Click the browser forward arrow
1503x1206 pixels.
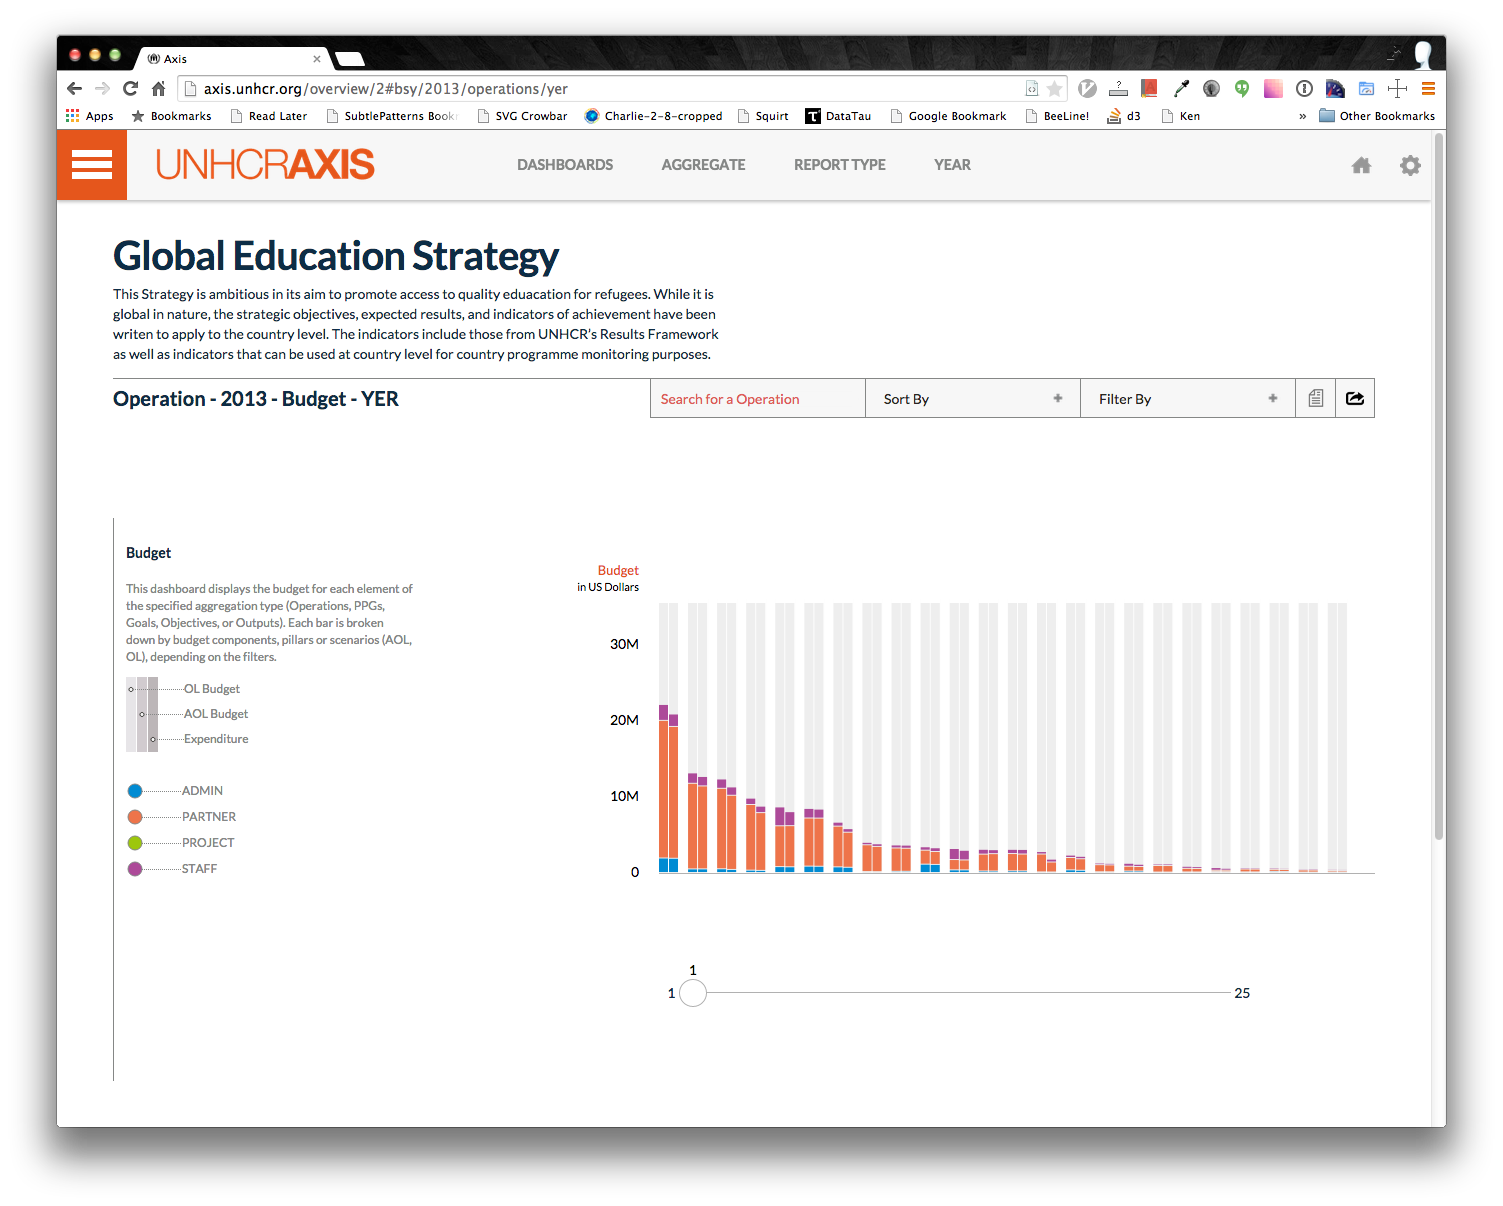point(102,88)
